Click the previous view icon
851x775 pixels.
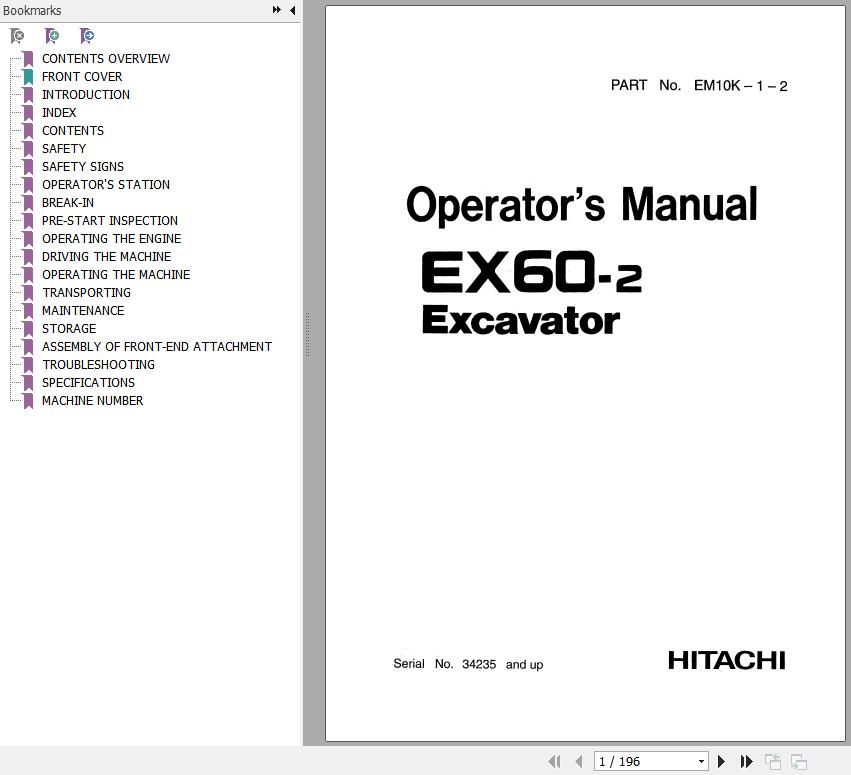(772, 762)
